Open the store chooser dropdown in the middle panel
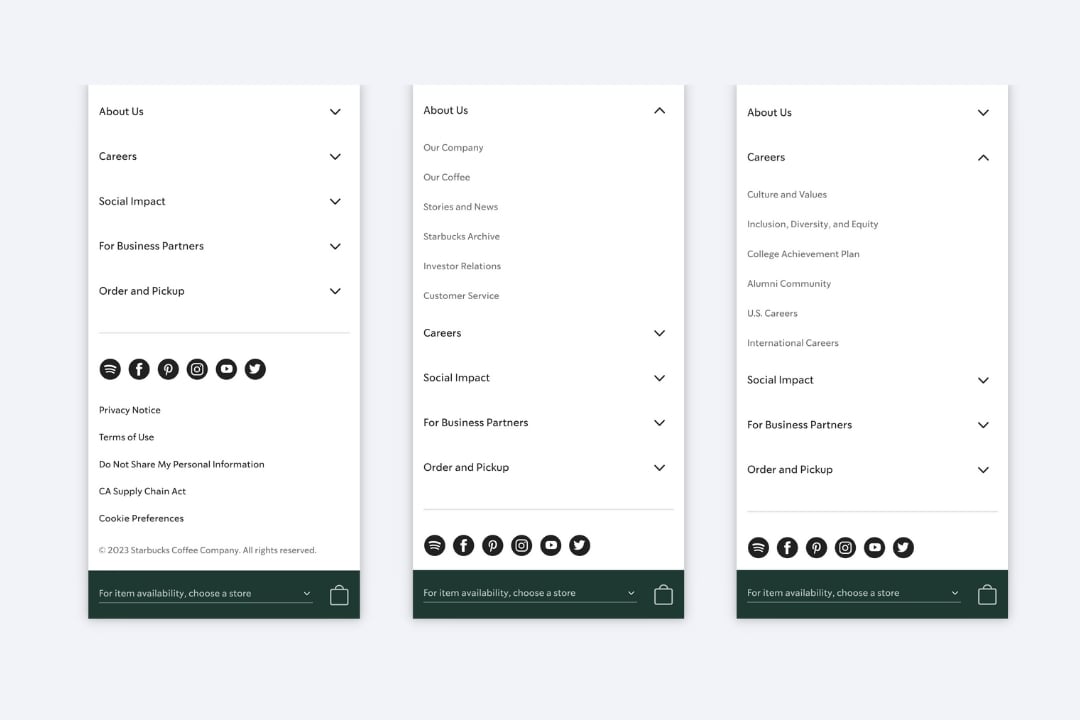Viewport: 1080px width, 720px height. click(530, 593)
